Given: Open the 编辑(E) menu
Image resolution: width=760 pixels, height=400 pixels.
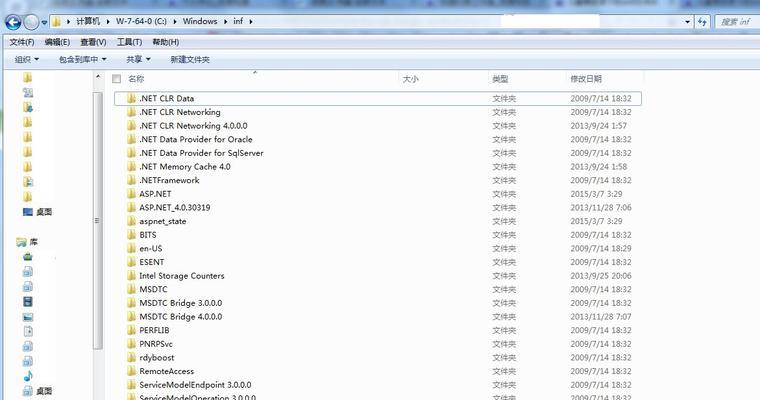Looking at the screenshot, I should [x=57, y=42].
